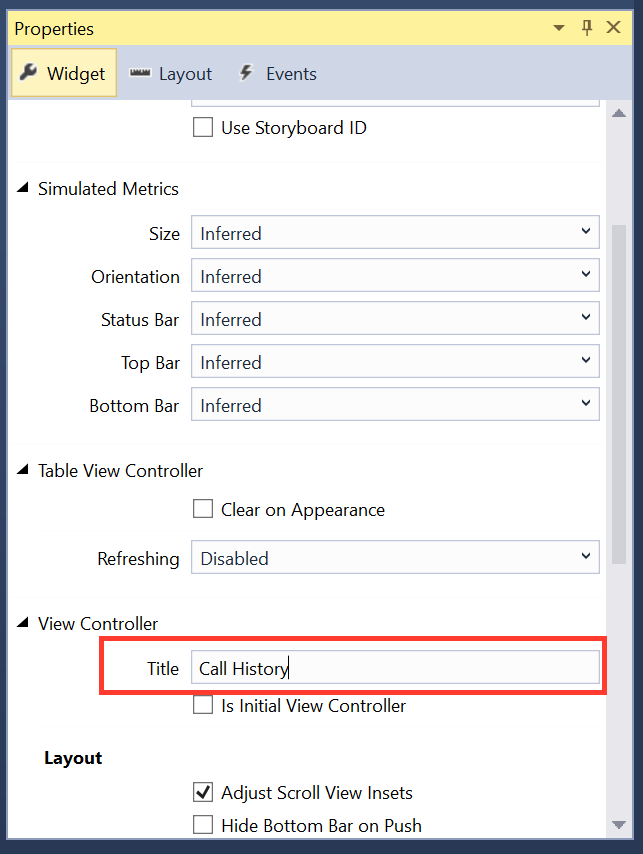Open the Properties window options dropdown arrow

tap(559, 28)
